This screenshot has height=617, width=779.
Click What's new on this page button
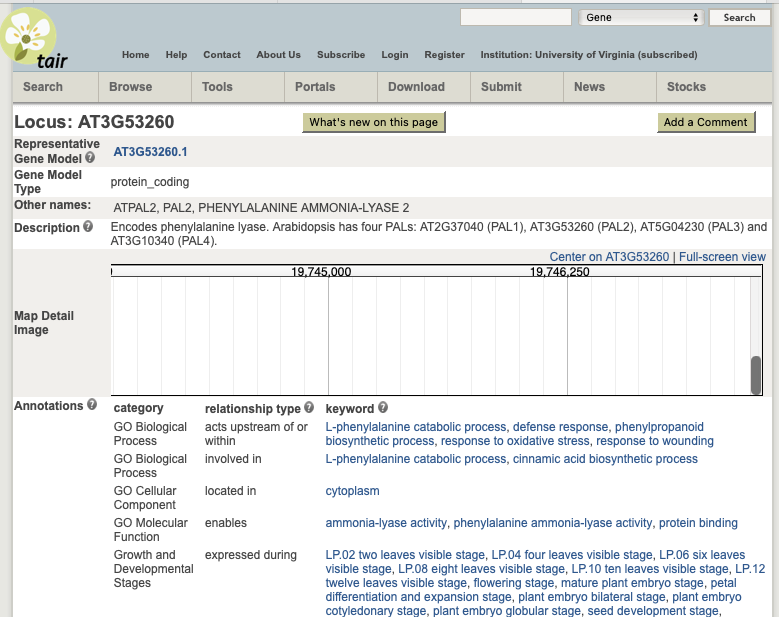(373, 122)
